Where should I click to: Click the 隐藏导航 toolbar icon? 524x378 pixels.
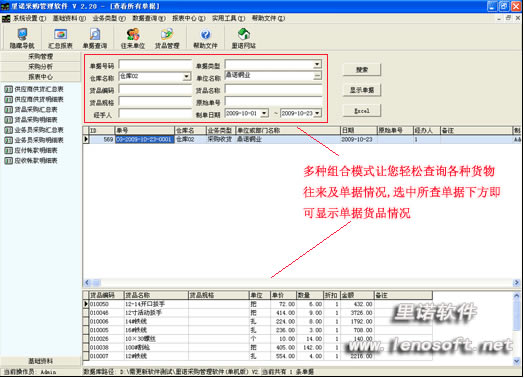[x=22, y=38]
